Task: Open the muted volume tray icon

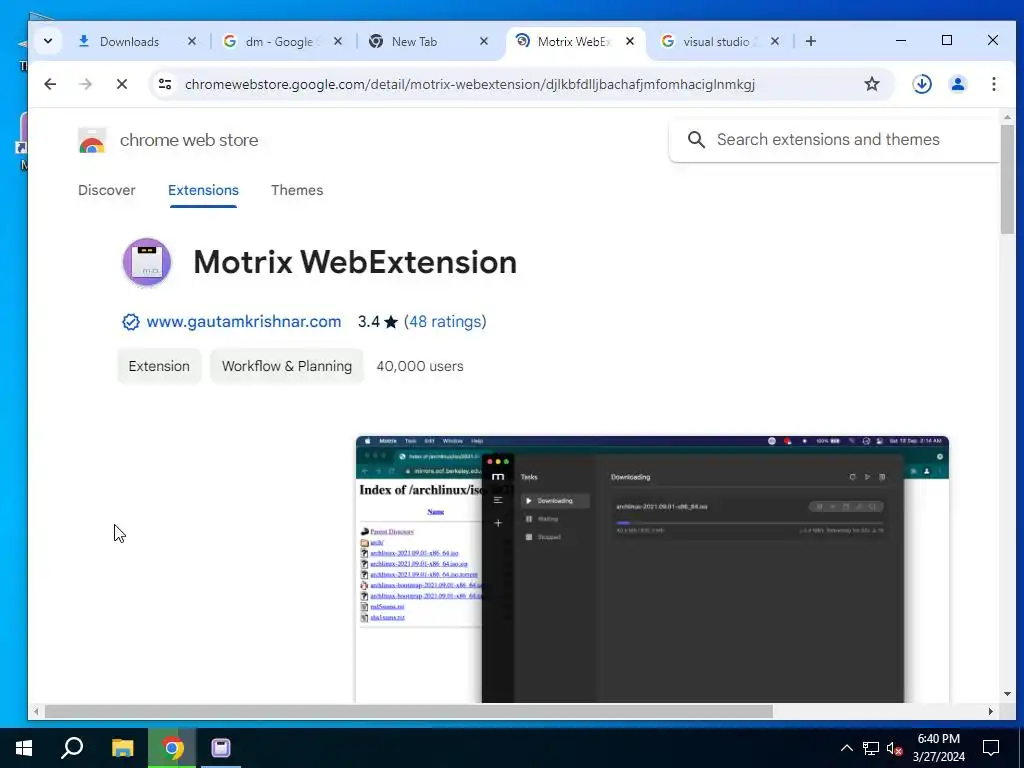Action: click(x=895, y=748)
